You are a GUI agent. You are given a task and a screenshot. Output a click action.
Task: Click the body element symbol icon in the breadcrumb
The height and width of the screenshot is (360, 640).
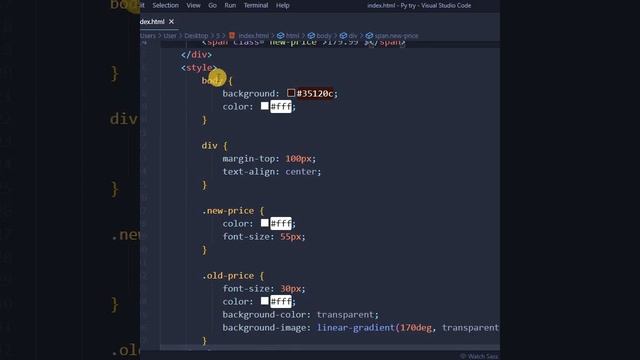coord(311,36)
